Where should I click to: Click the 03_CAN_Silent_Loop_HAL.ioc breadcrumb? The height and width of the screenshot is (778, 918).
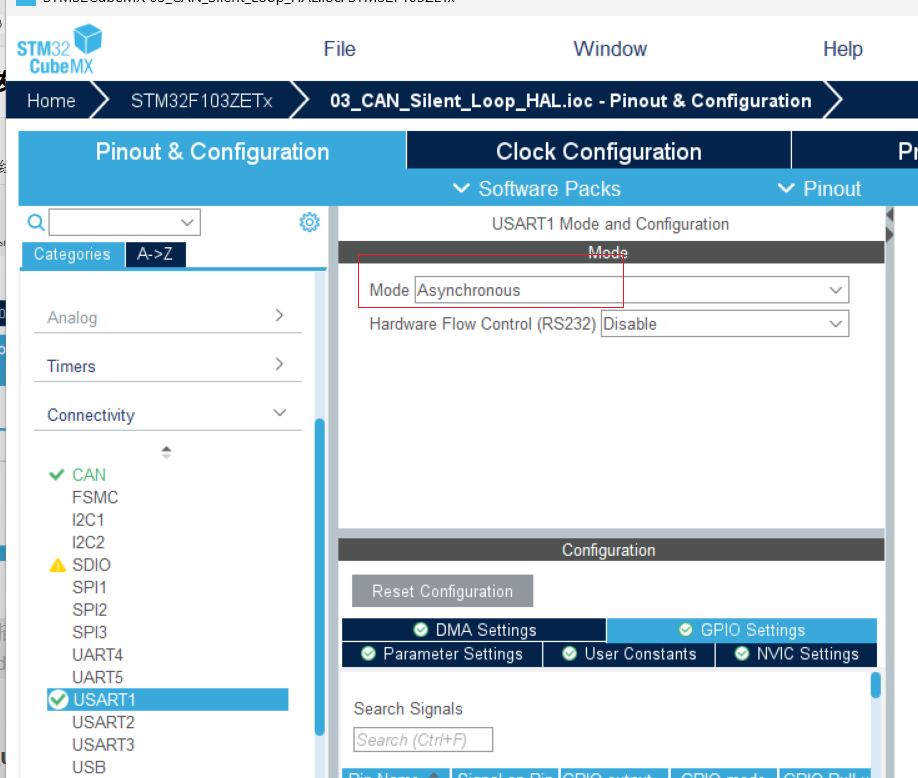pos(570,101)
